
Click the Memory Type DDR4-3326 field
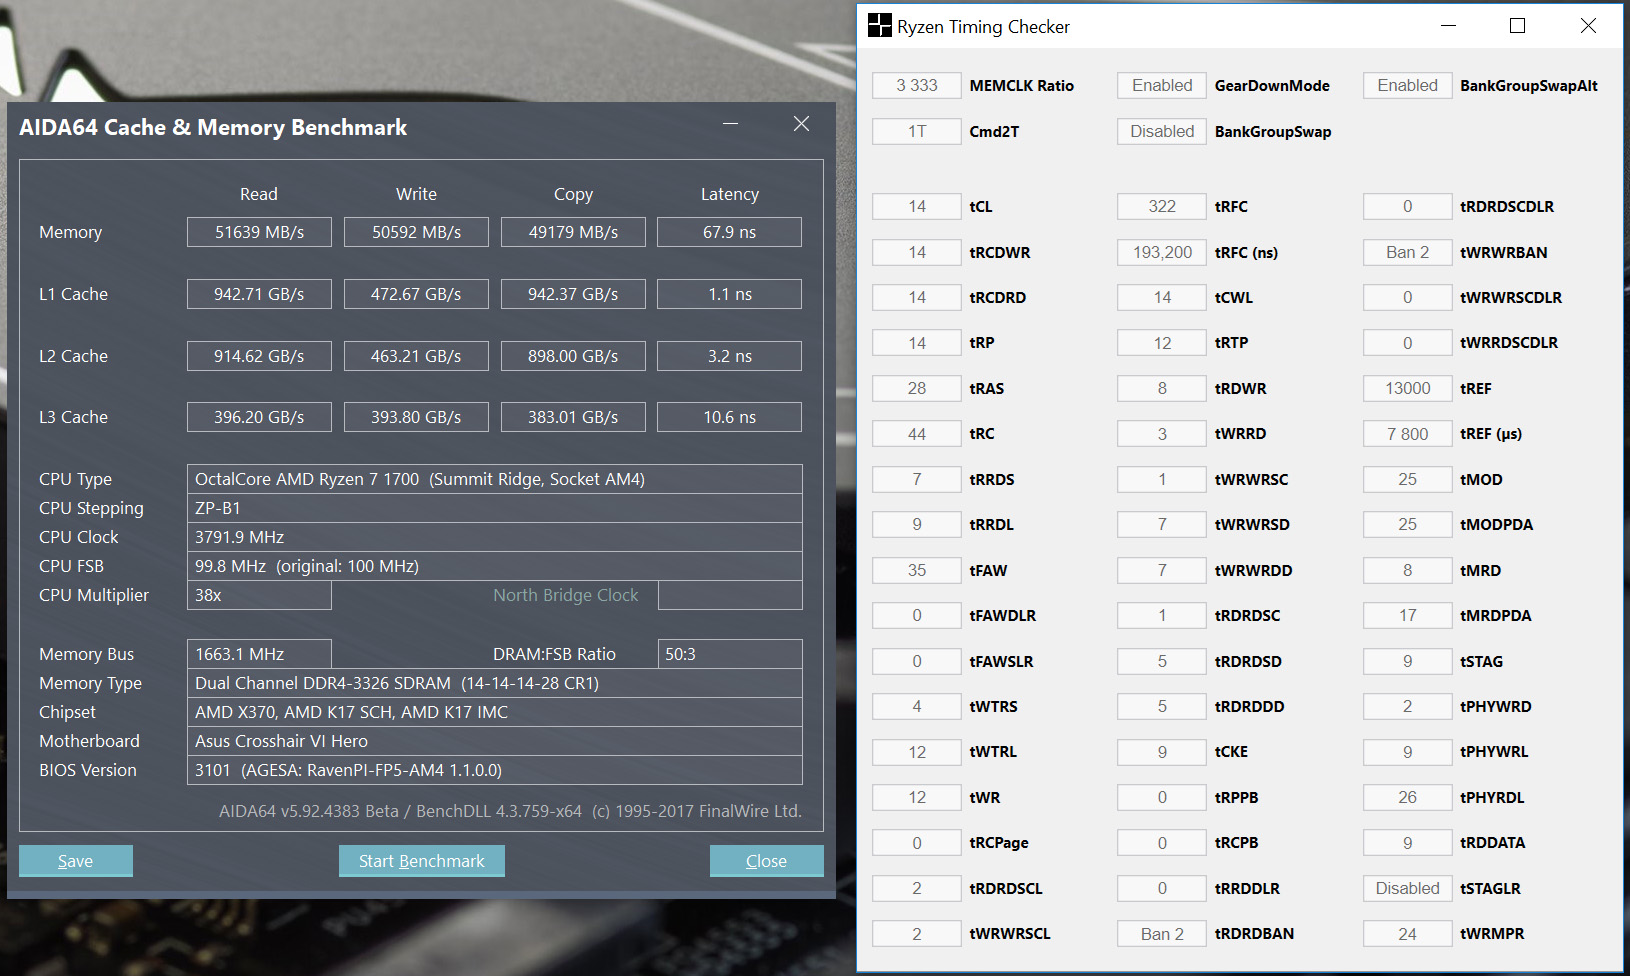[494, 683]
